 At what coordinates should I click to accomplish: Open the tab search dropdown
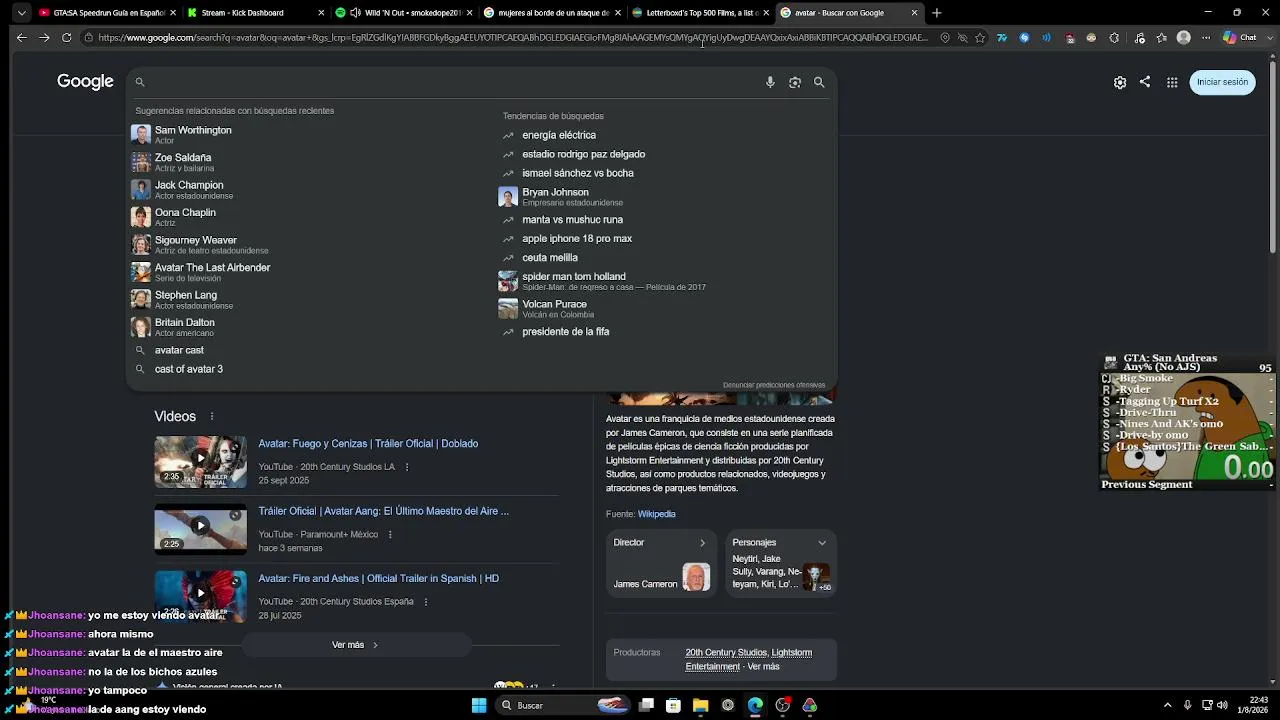(x=21, y=13)
